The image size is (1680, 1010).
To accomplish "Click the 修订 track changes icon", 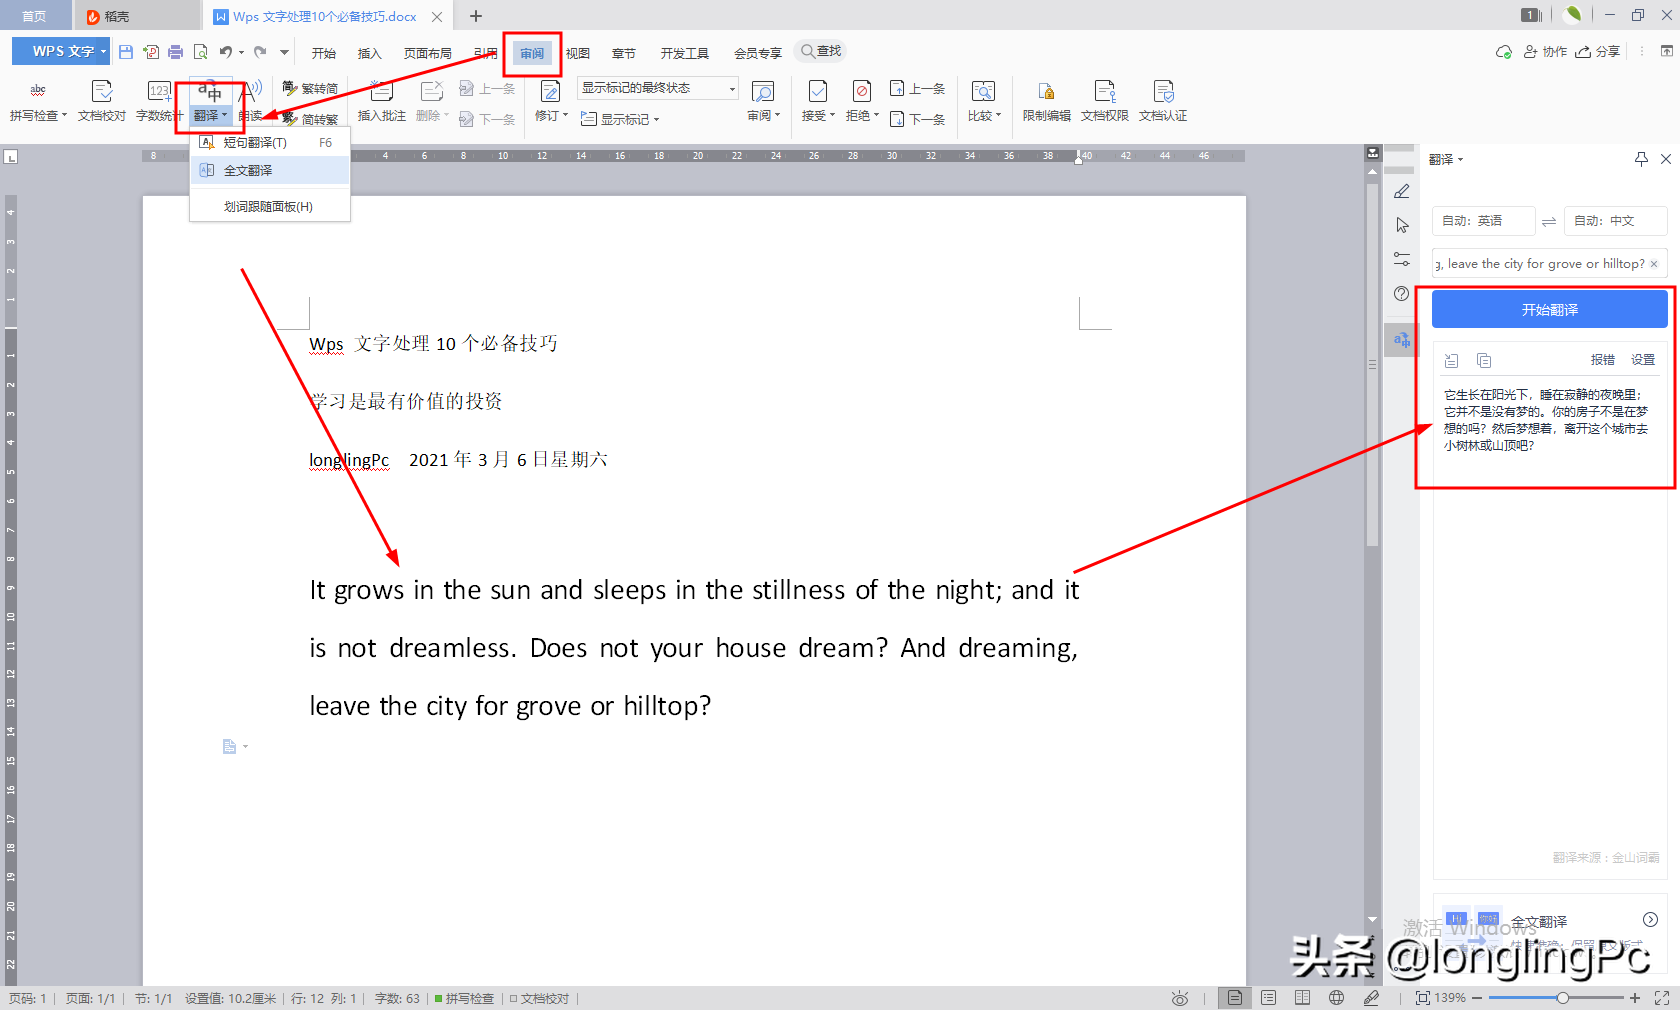I will pyautogui.click(x=550, y=91).
